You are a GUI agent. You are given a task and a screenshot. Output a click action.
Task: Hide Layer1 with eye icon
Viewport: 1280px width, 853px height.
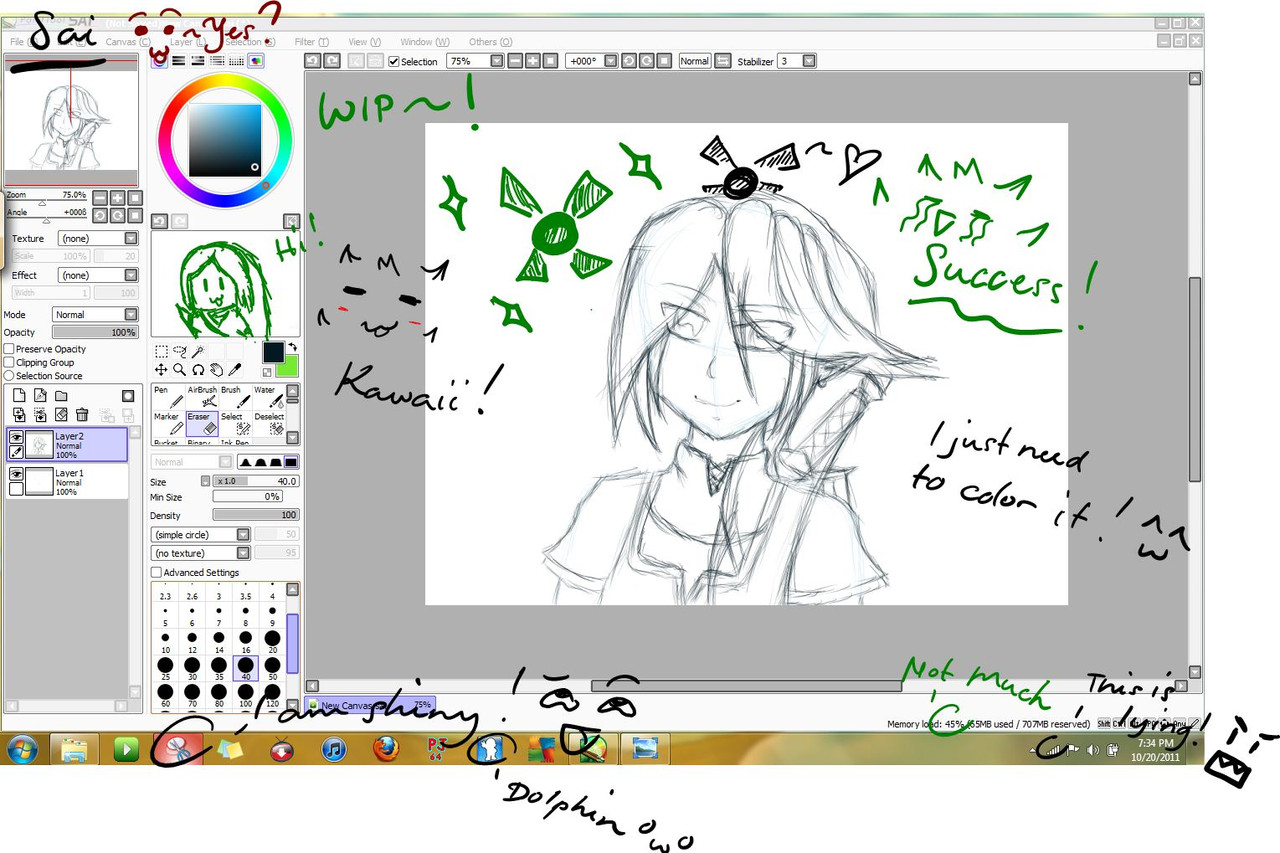coord(16,474)
